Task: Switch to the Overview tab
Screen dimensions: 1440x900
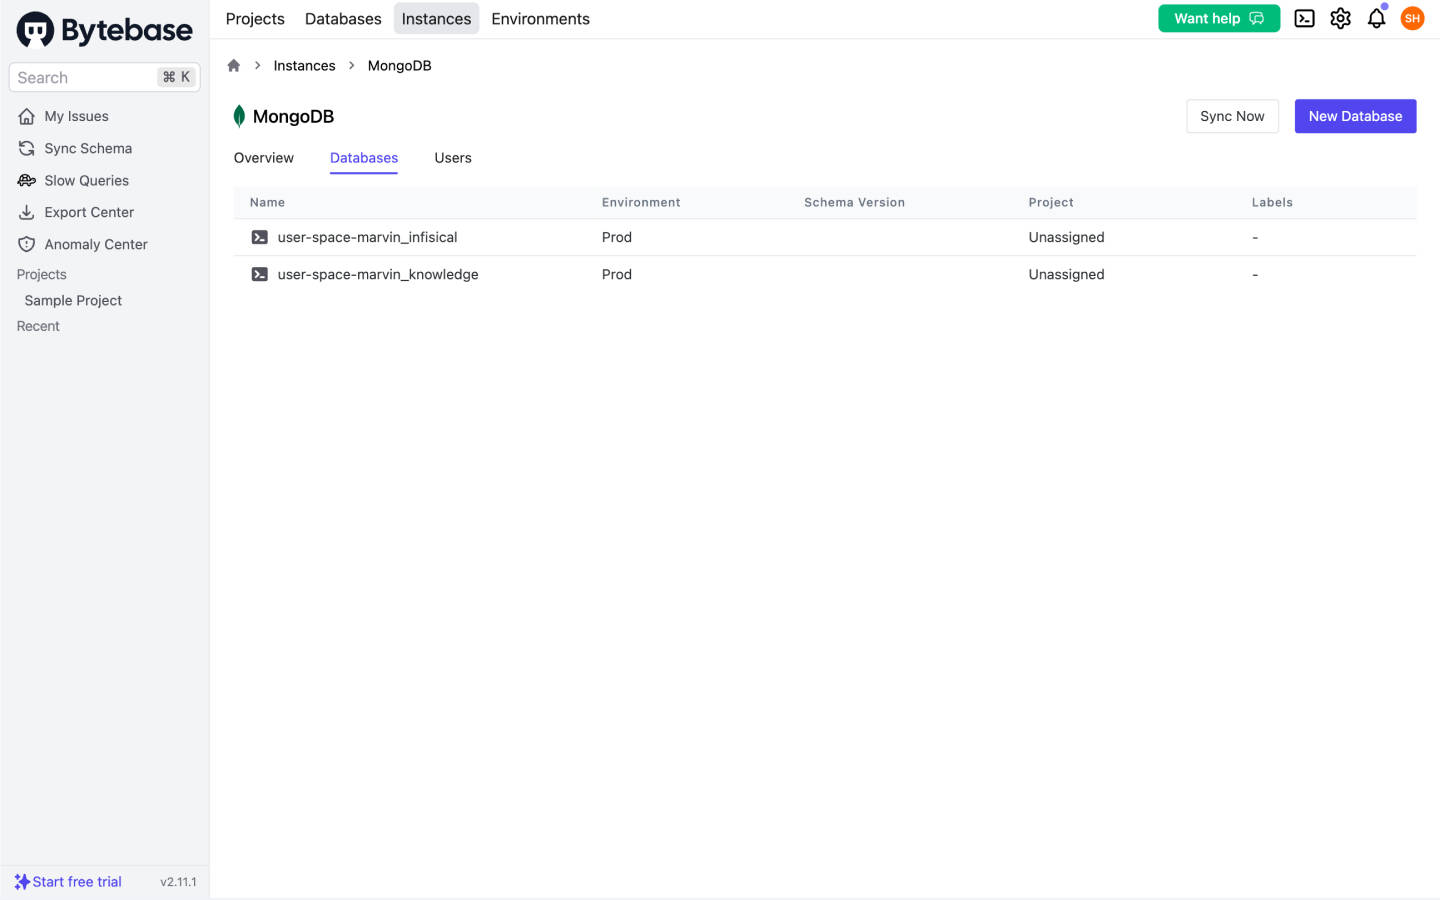Action: [x=264, y=158]
